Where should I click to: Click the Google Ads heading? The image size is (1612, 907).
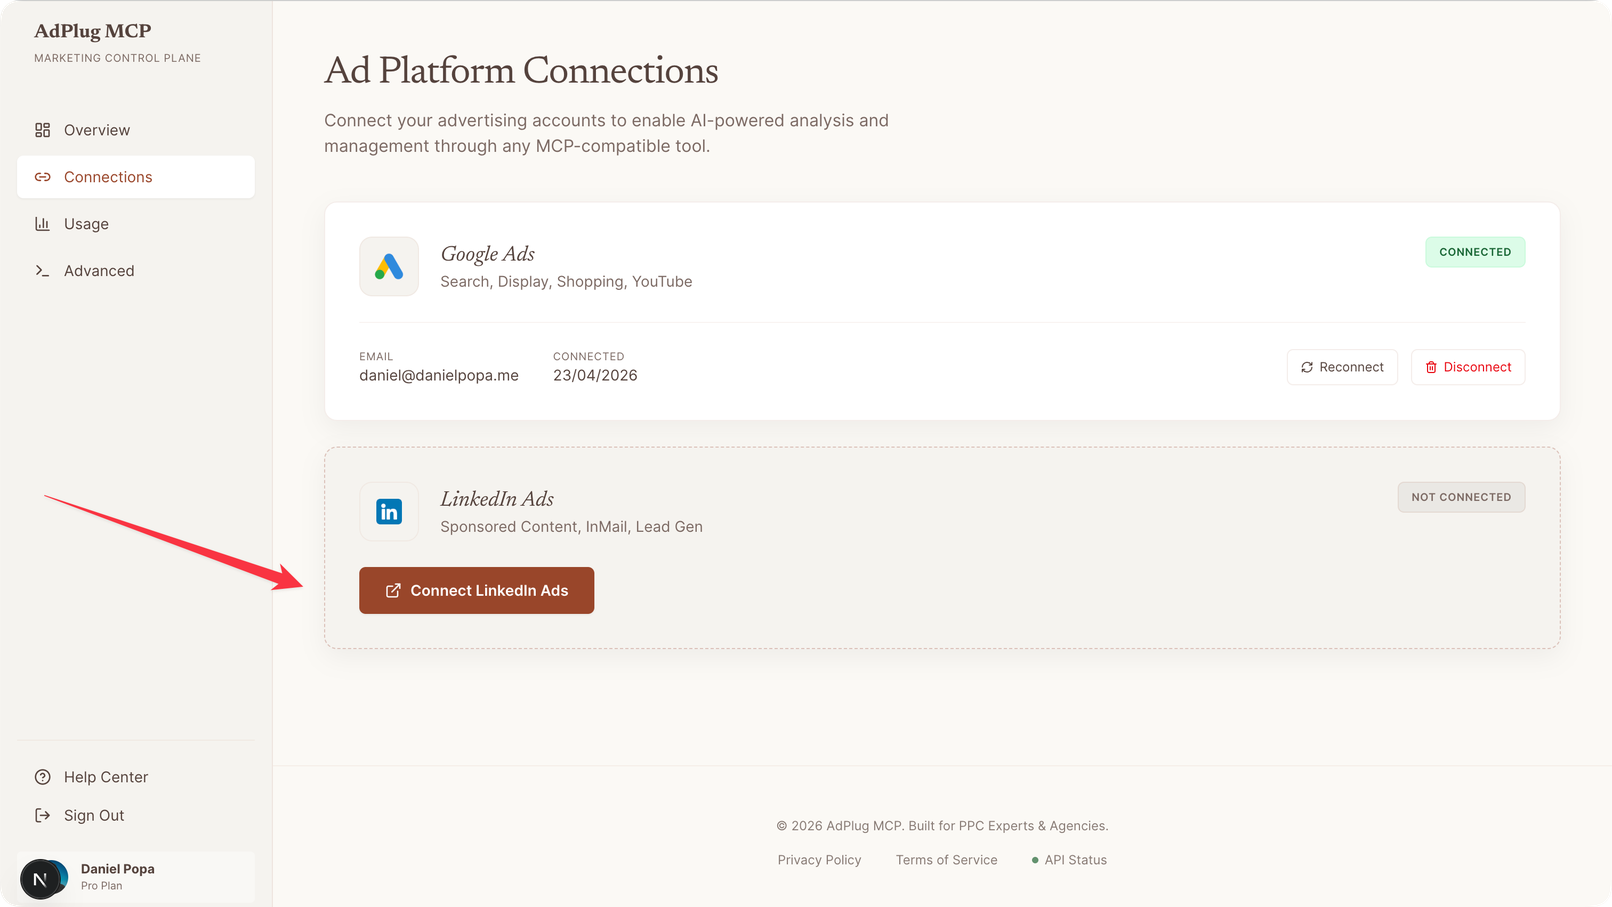click(x=488, y=254)
